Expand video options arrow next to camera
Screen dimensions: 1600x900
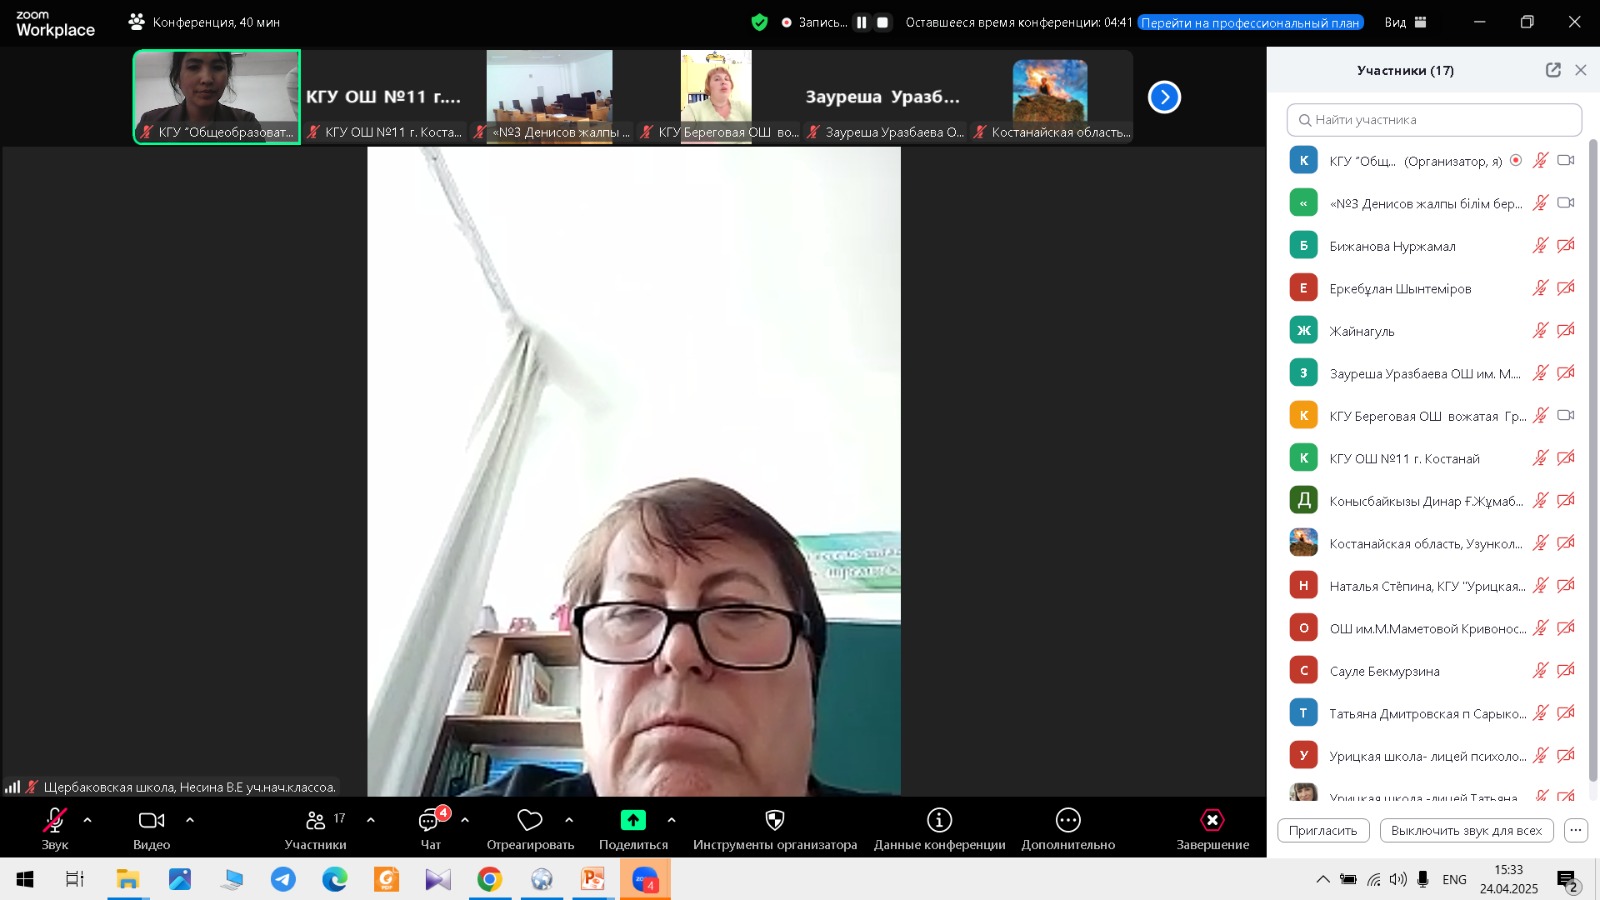pos(190,820)
